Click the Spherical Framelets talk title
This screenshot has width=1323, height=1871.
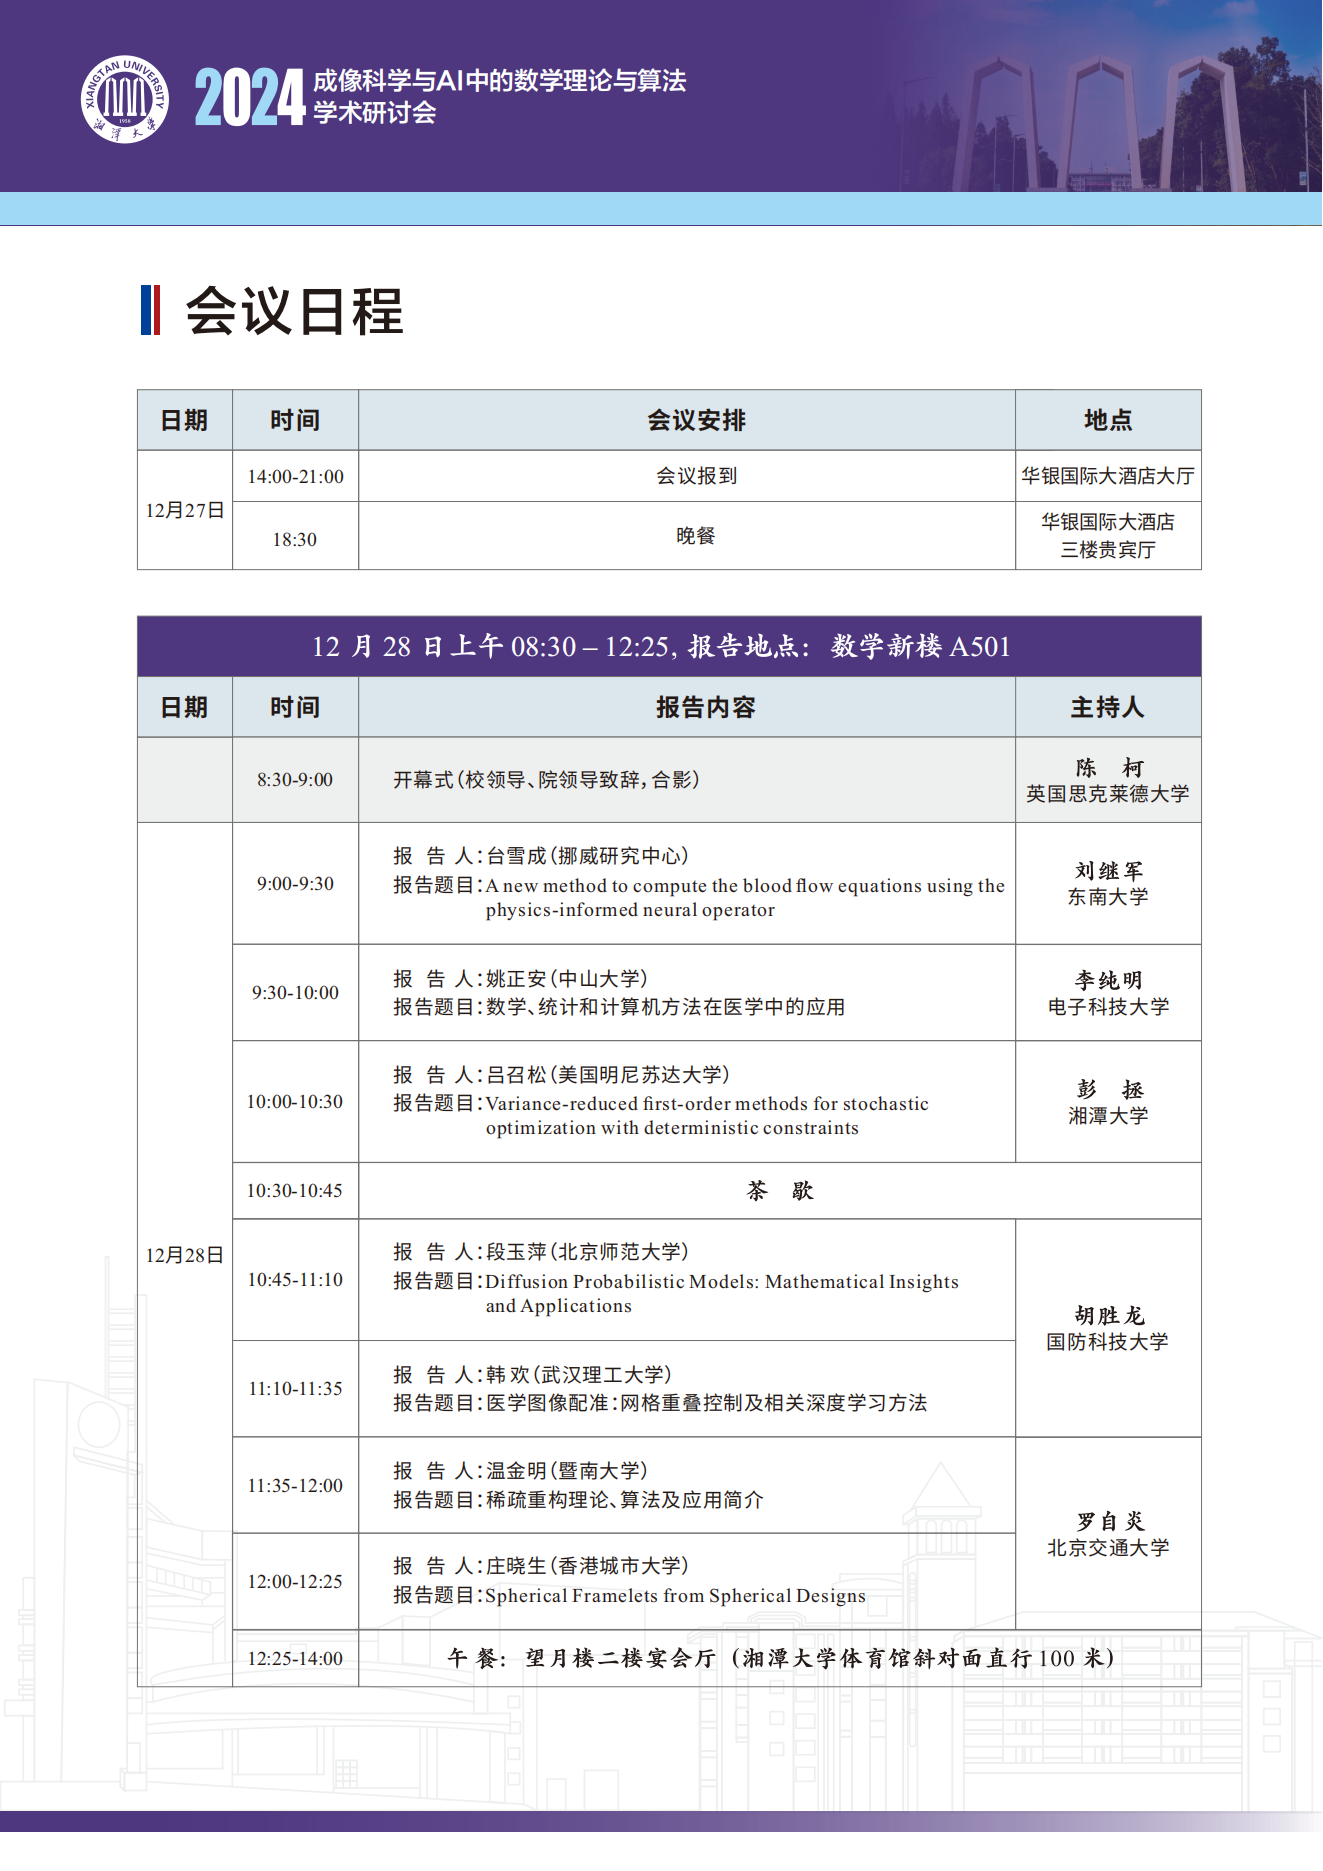pos(675,1596)
